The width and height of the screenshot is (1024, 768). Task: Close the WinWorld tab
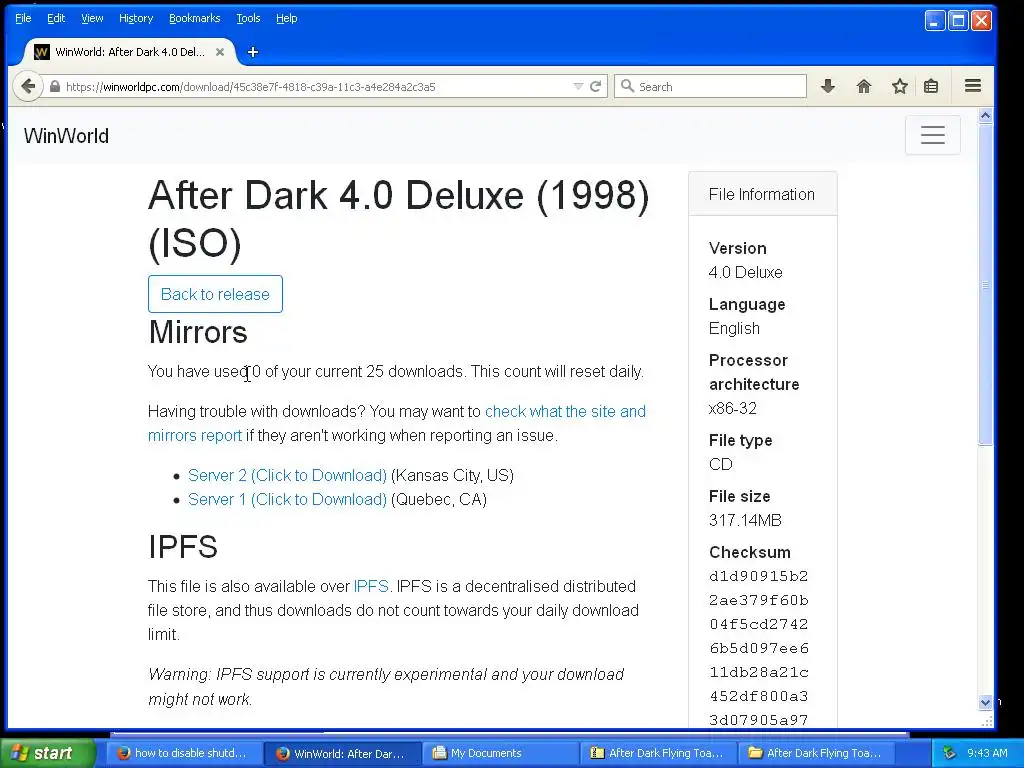point(220,52)
